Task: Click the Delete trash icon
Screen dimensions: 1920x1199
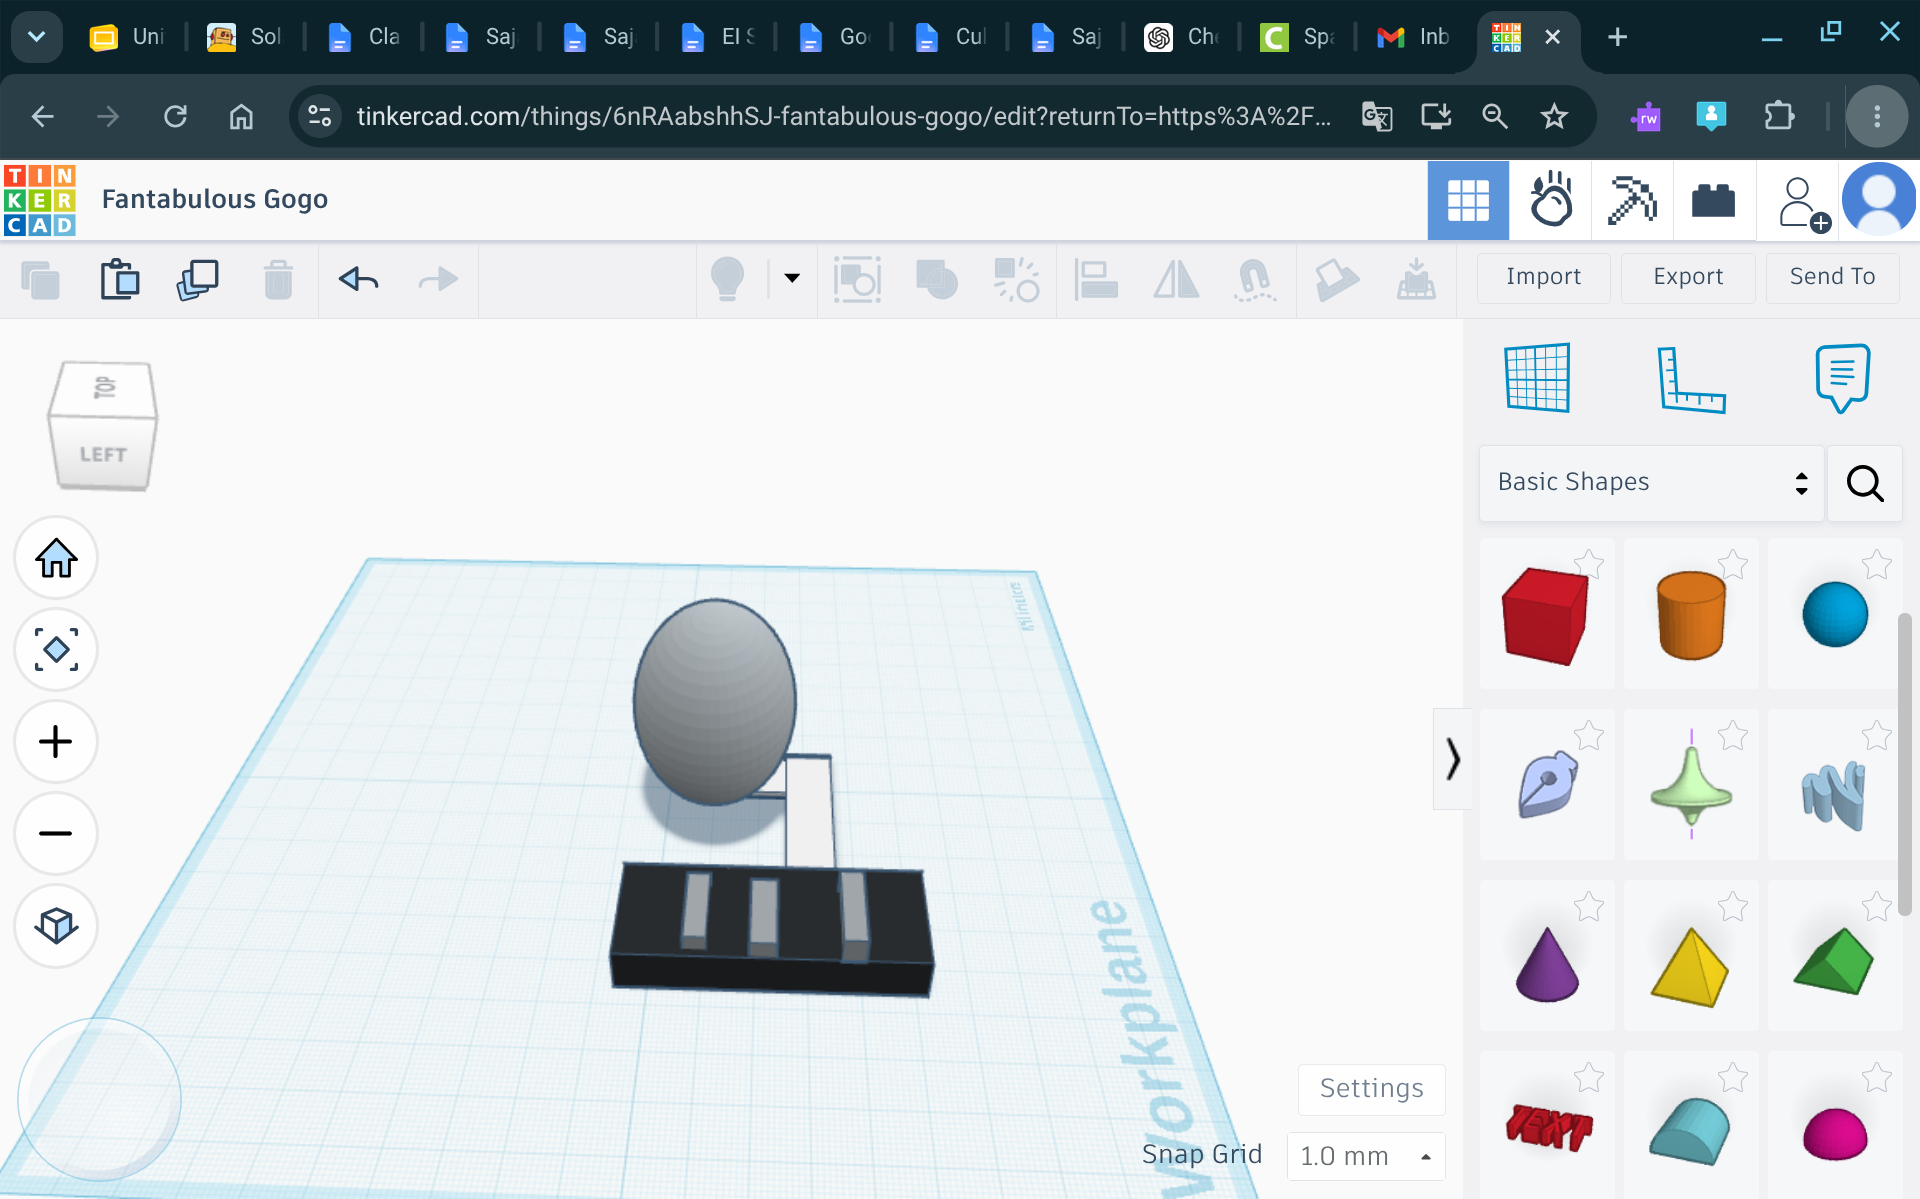Action: point(278,279)
